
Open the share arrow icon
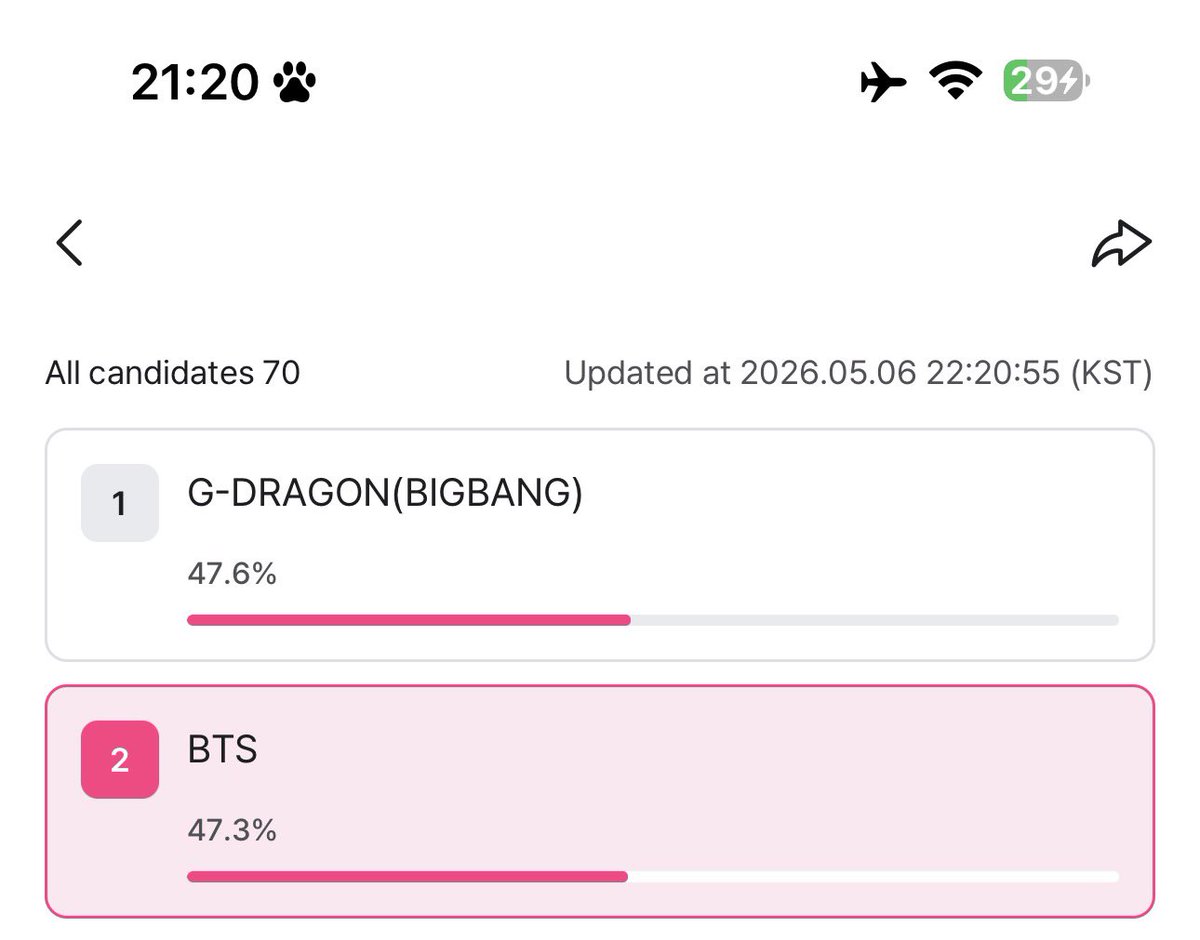(x=1121, y=244)
